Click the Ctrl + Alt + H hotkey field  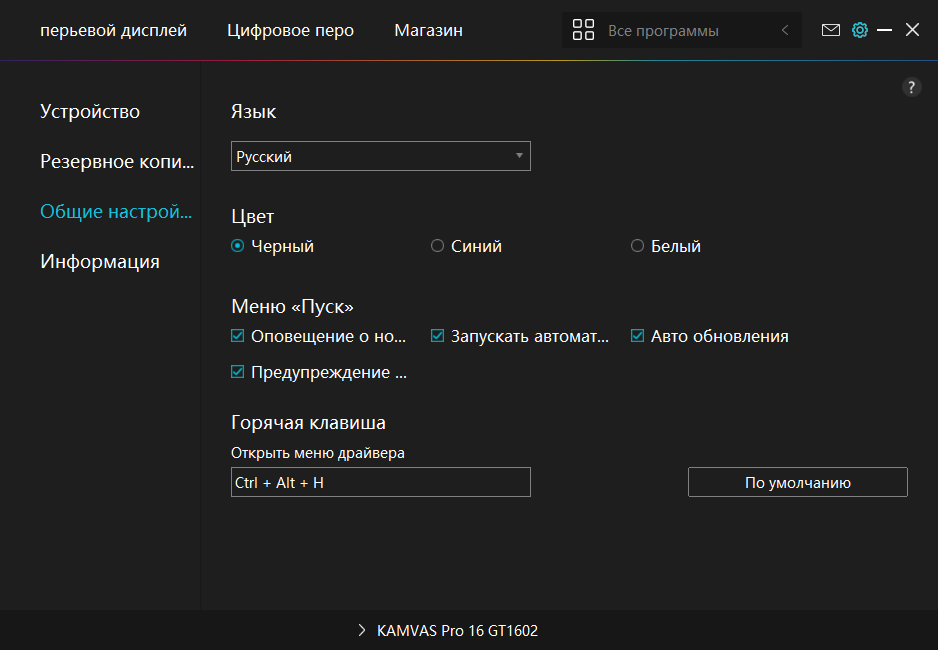pyautogui.click(x=380, y=482)
